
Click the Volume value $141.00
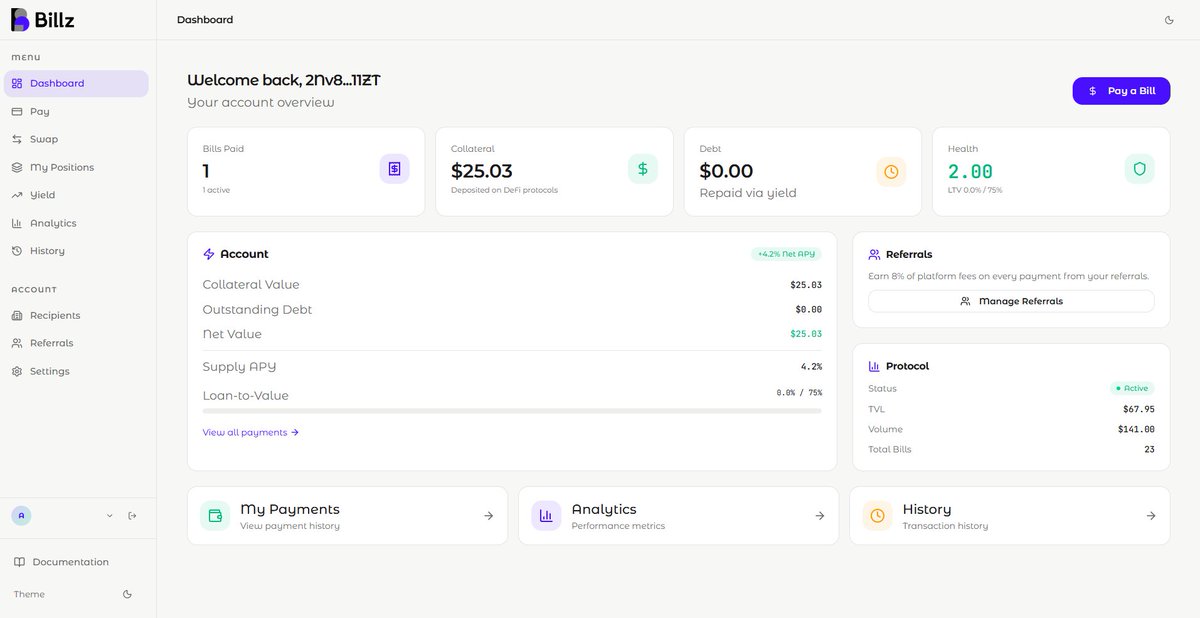1136,429
